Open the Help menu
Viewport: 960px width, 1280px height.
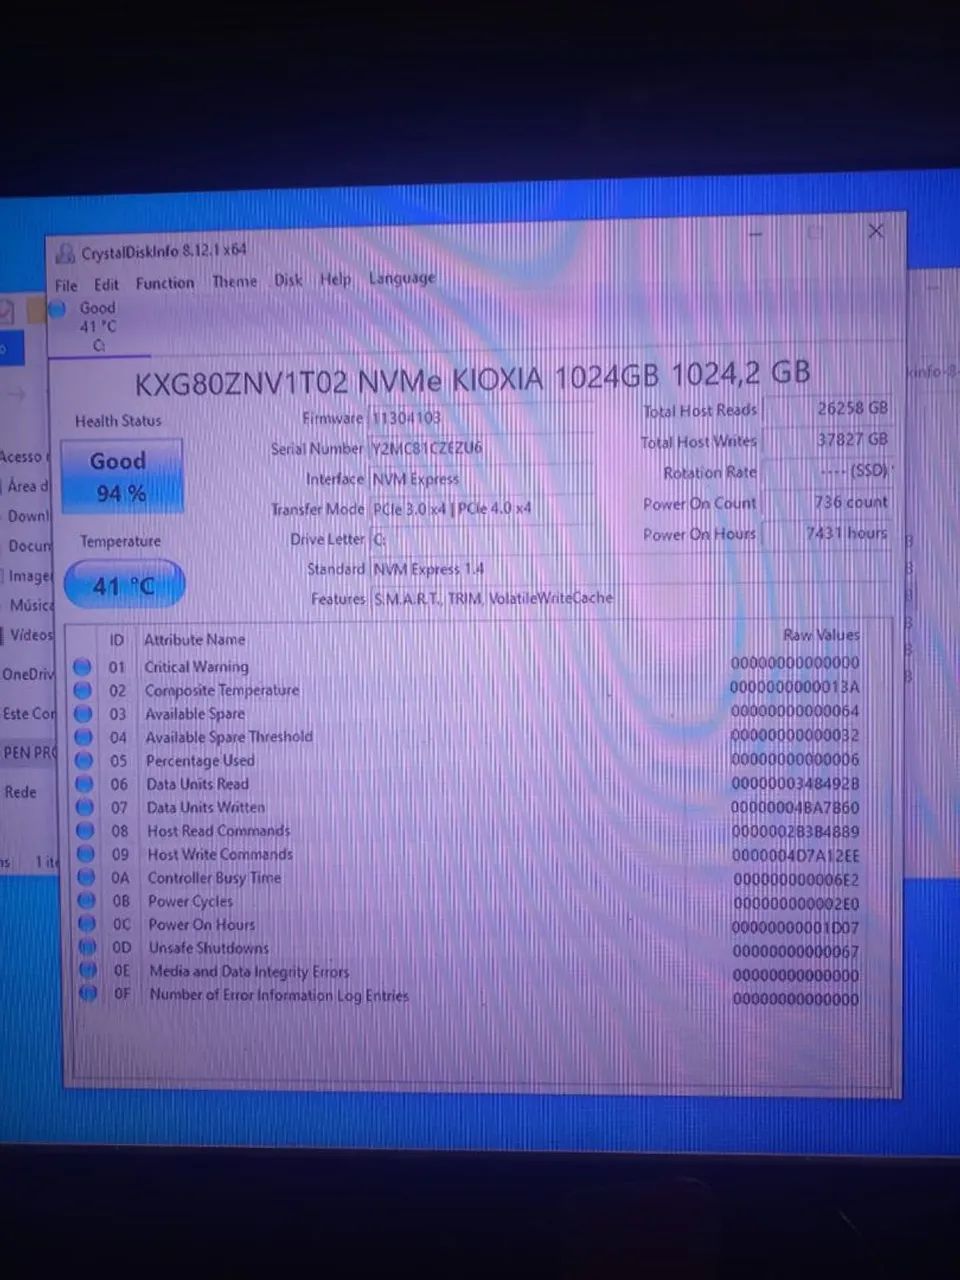coord(335,279)
